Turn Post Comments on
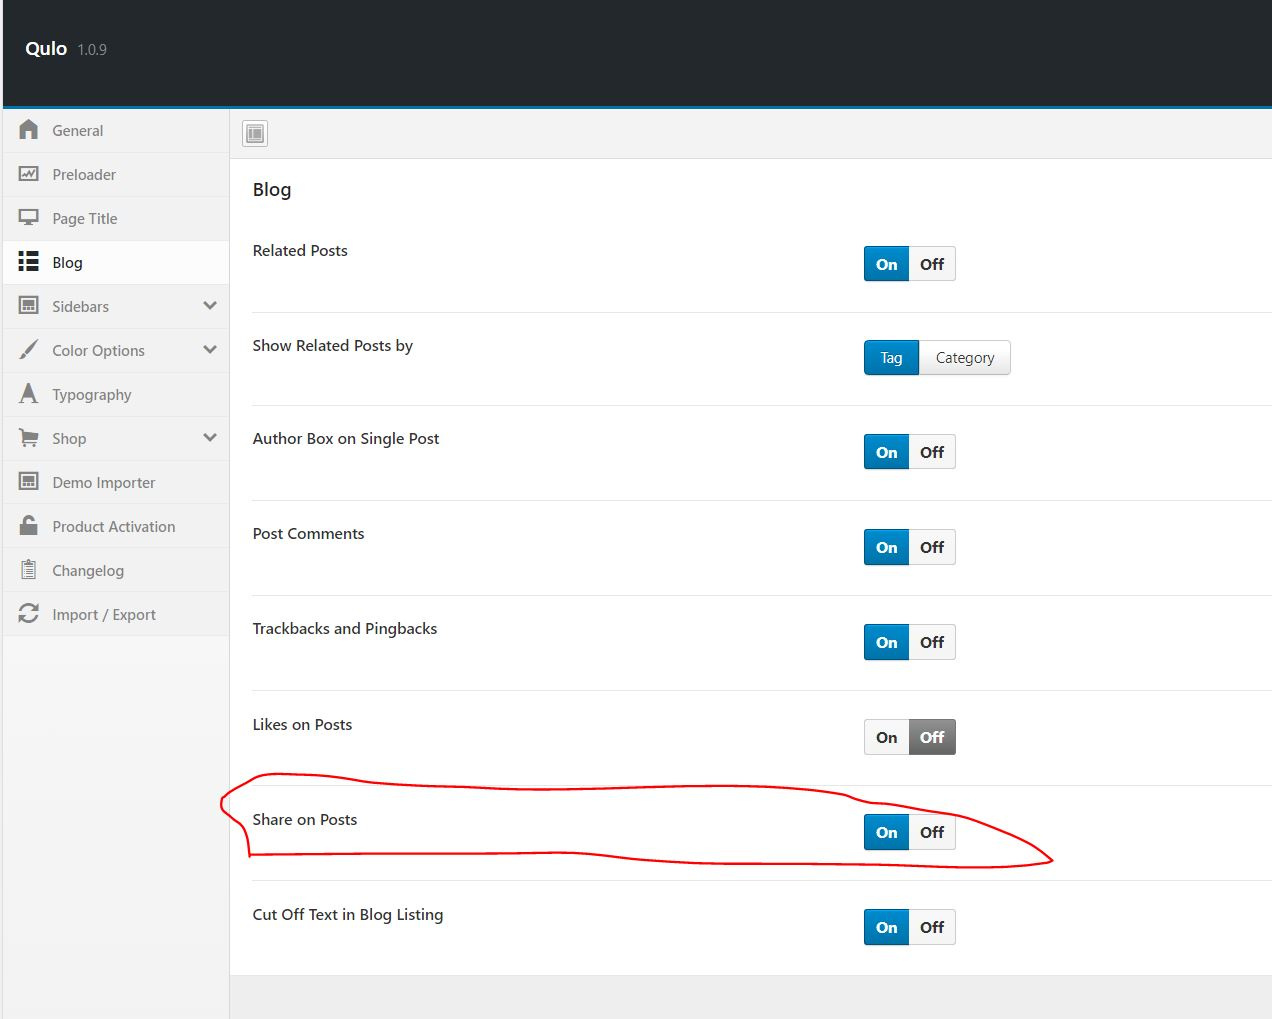Viewport: 1272px width, 1019px height. 887,547
